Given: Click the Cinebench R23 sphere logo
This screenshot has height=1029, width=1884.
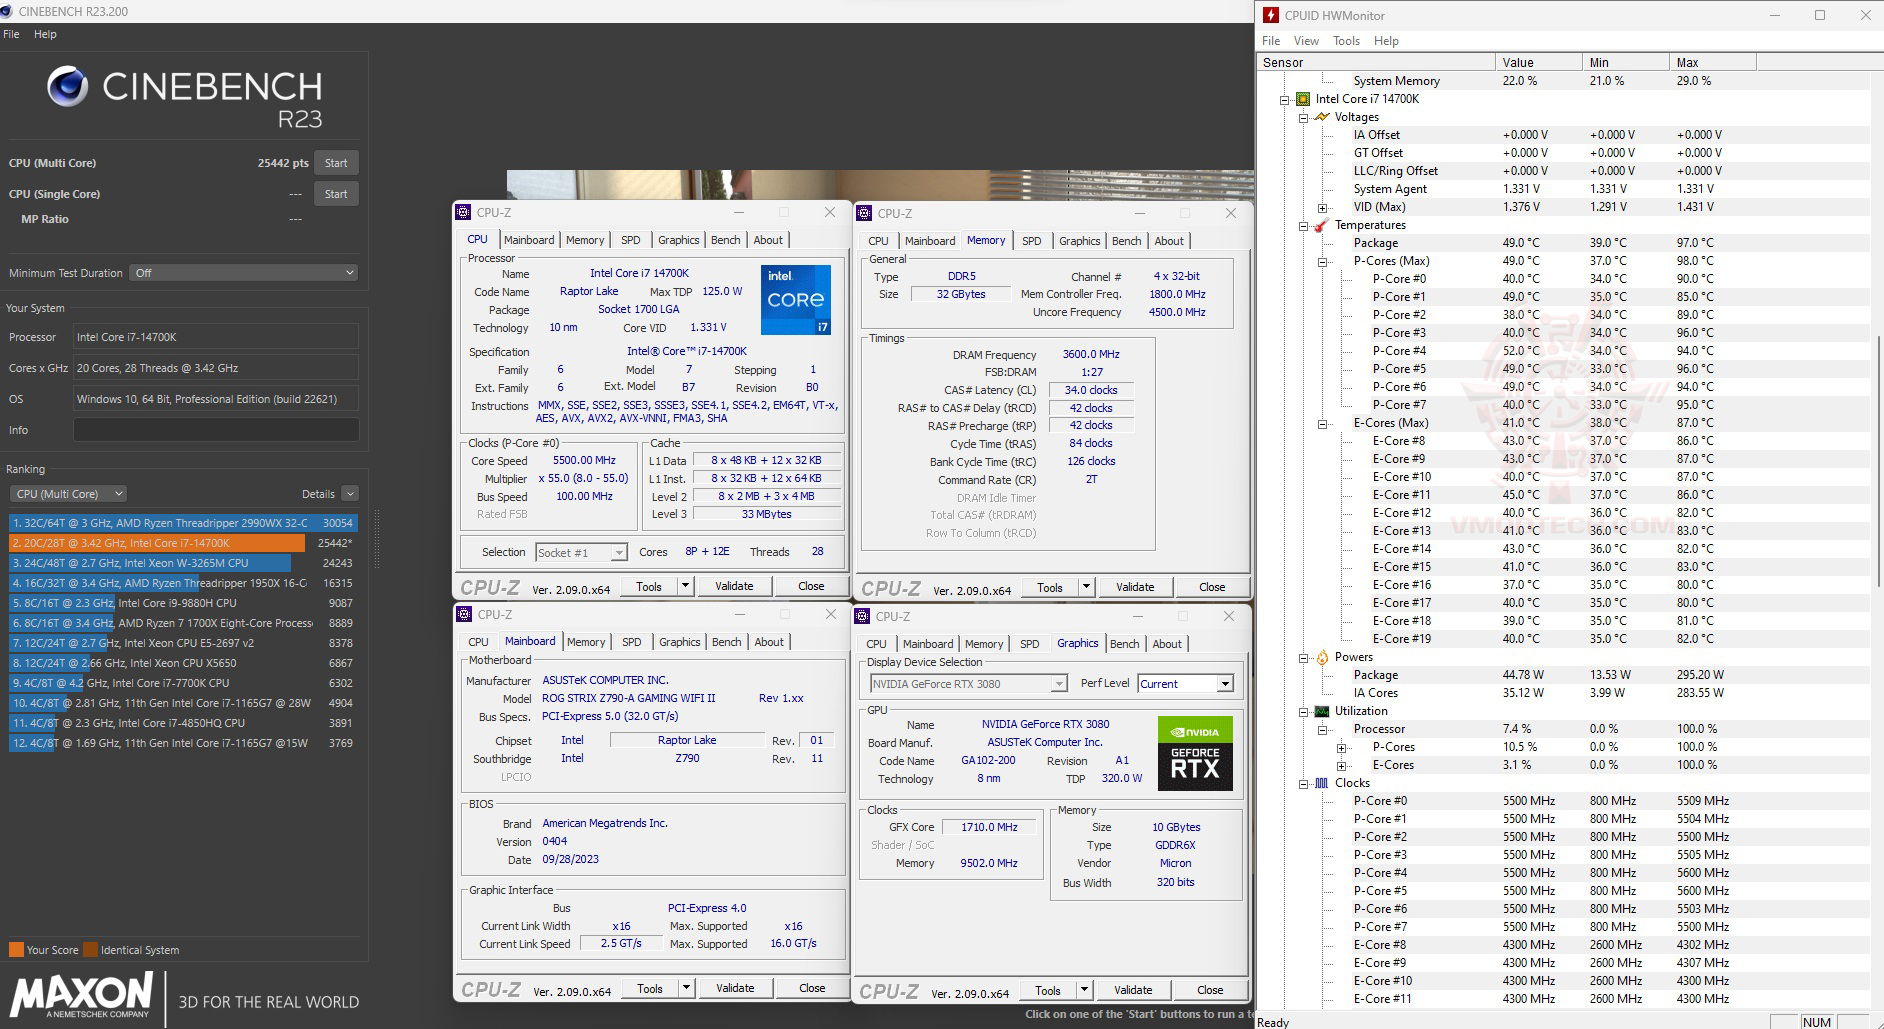Looking at the screenshot, I should (67, 87).
